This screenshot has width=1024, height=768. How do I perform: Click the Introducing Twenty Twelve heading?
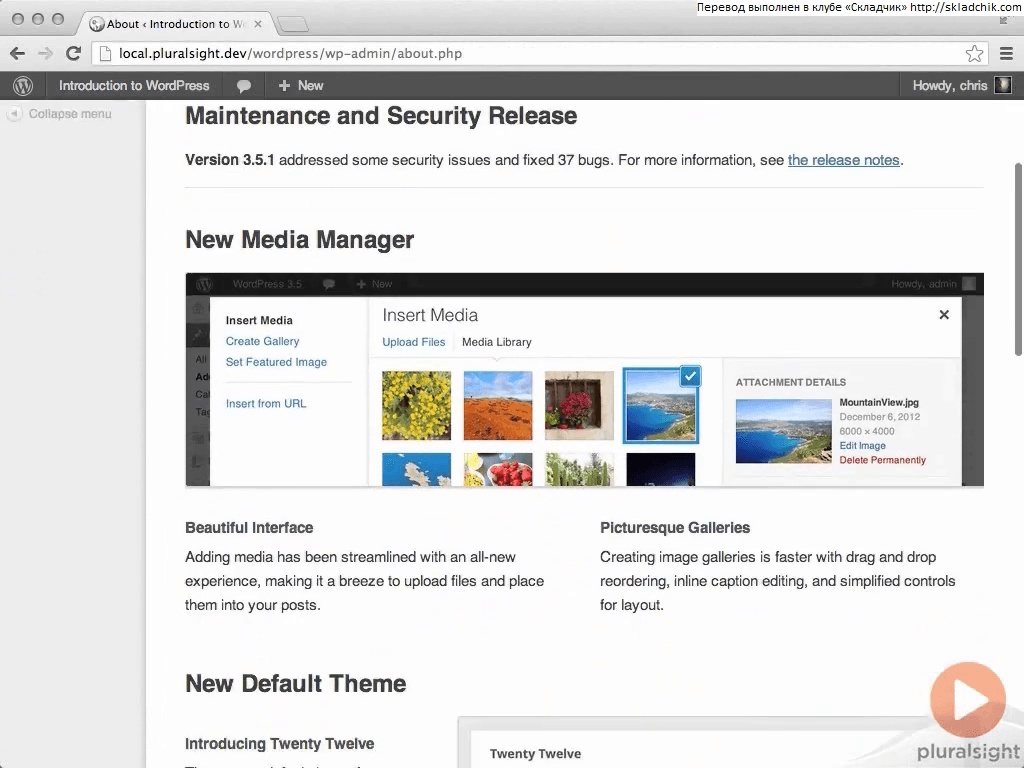click(279, 744)
